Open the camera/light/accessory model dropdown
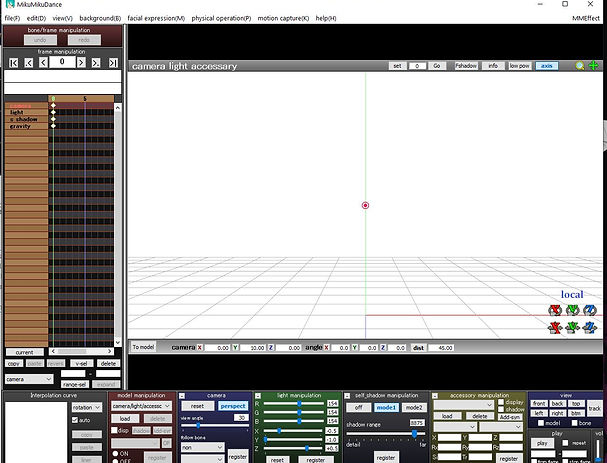Screen dimensions: 607x463 click(x=141, y=406)
